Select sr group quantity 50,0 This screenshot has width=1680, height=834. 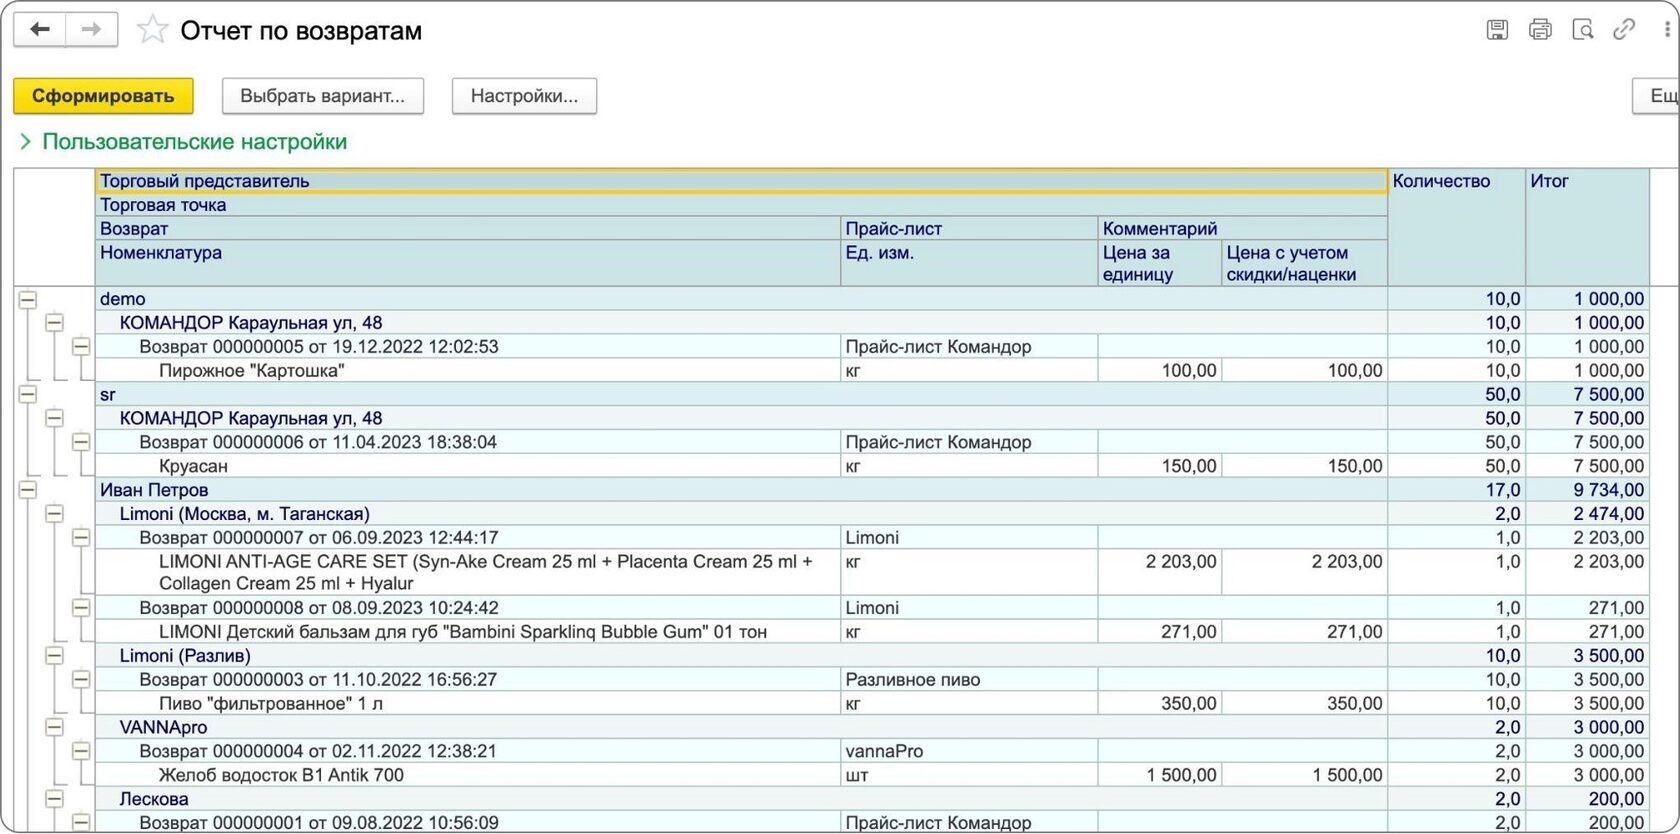[1456, 394]
